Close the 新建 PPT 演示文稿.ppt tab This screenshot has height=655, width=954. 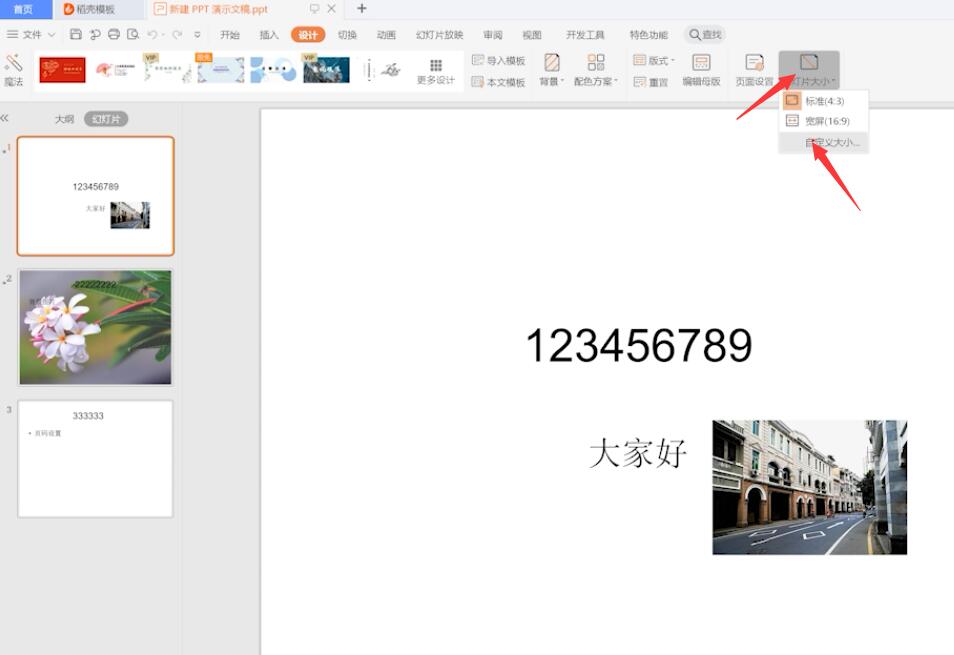[x=332, y=9]
